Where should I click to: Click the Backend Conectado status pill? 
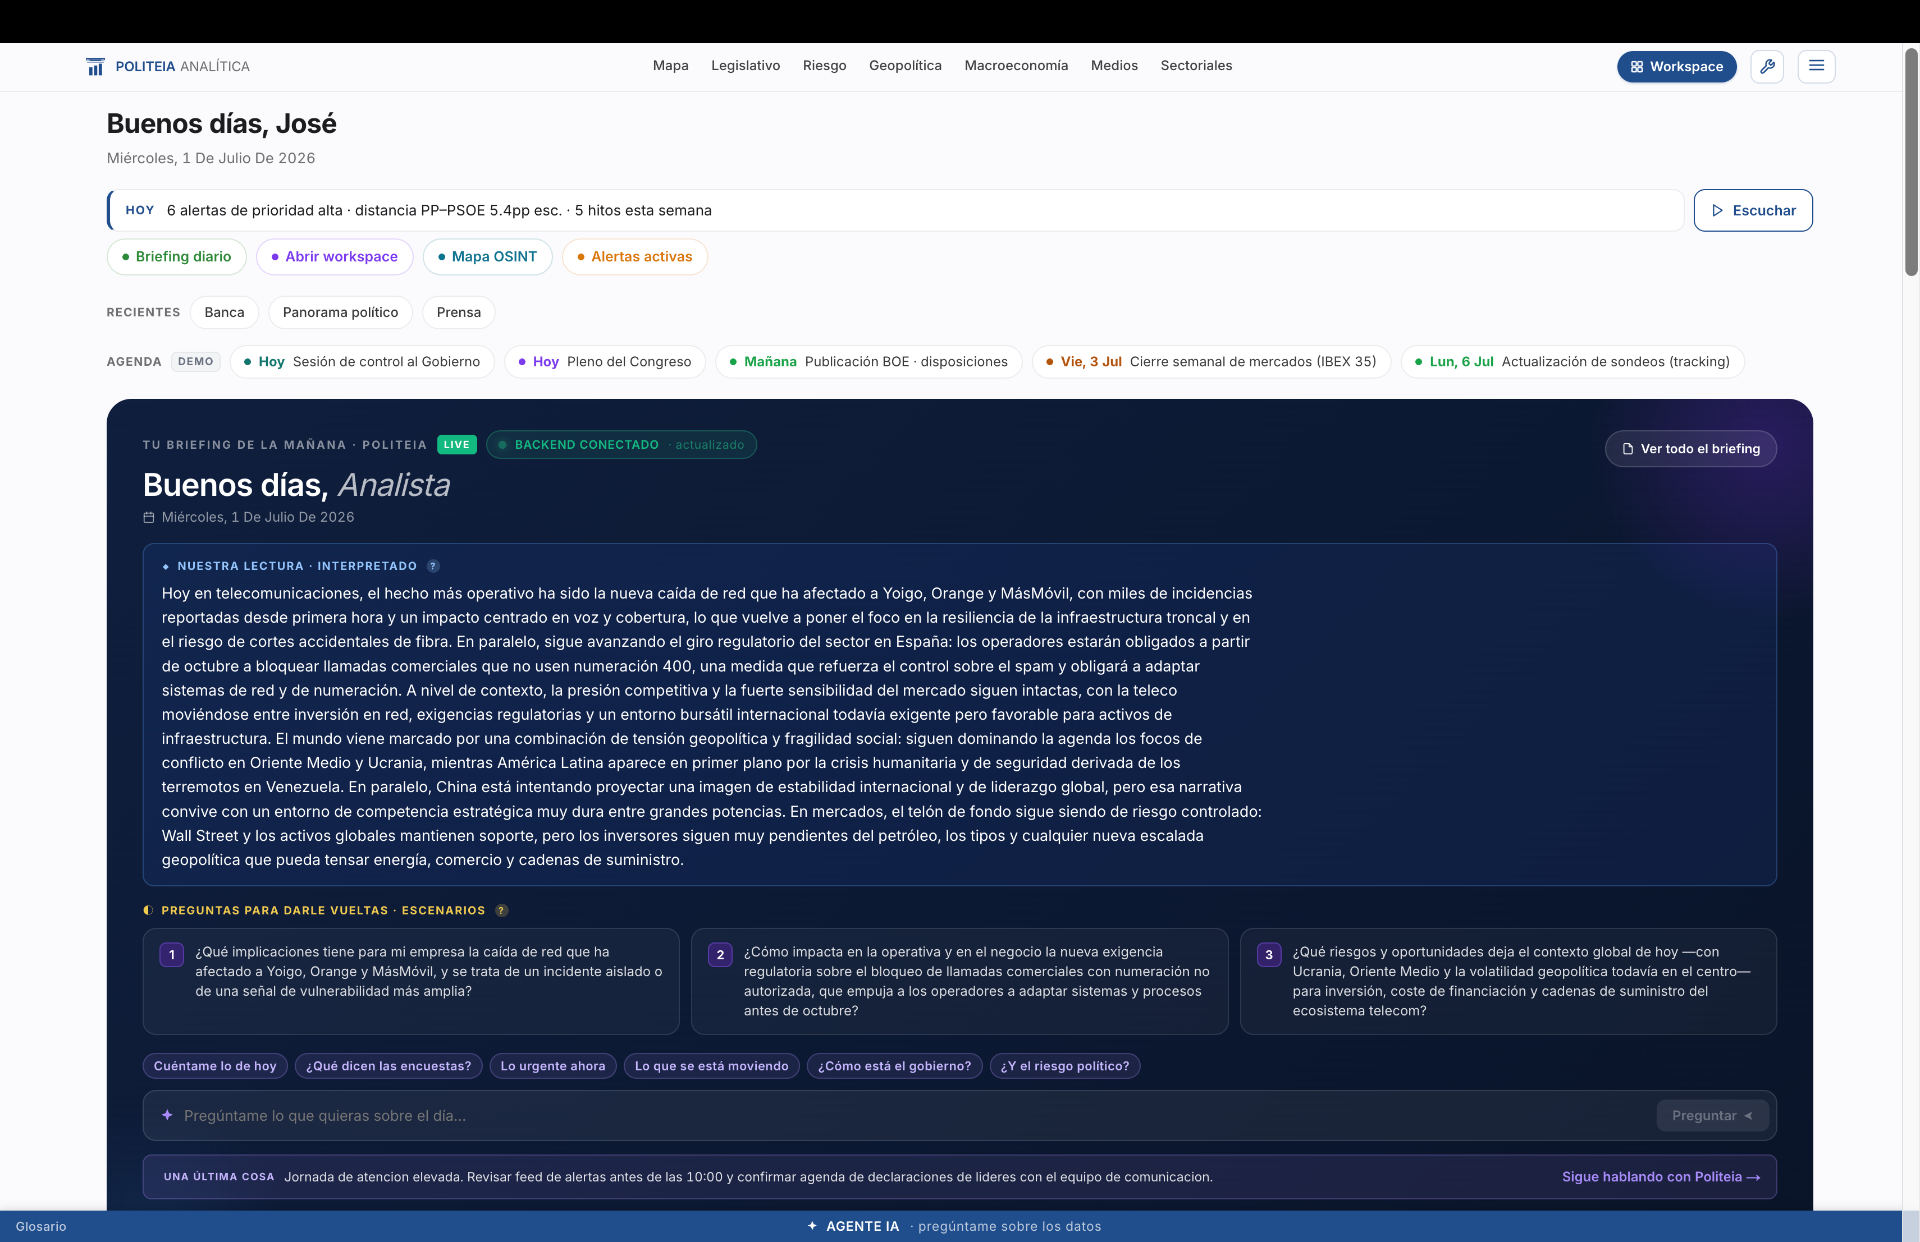point(621,445)
